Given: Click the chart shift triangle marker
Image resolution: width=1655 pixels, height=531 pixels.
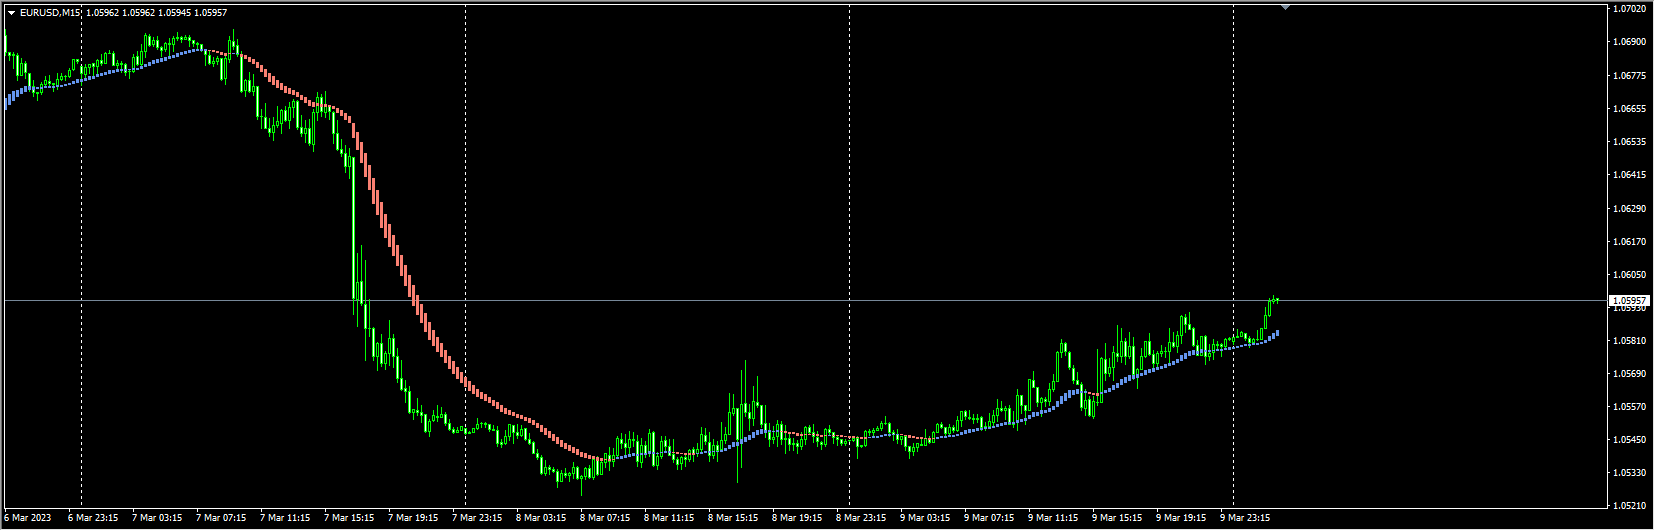Looking at the screenshot, I should point(1285,7).
